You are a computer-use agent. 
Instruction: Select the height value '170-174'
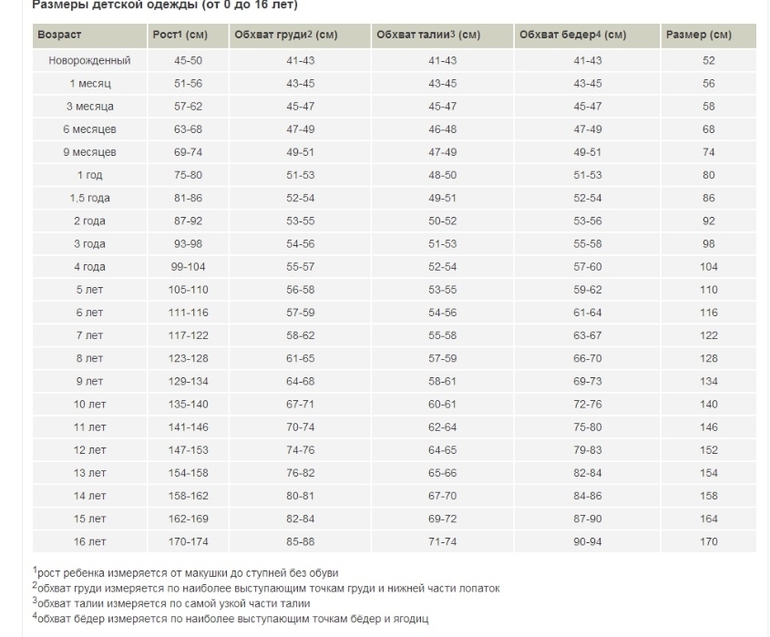click(x=187, y=542)
